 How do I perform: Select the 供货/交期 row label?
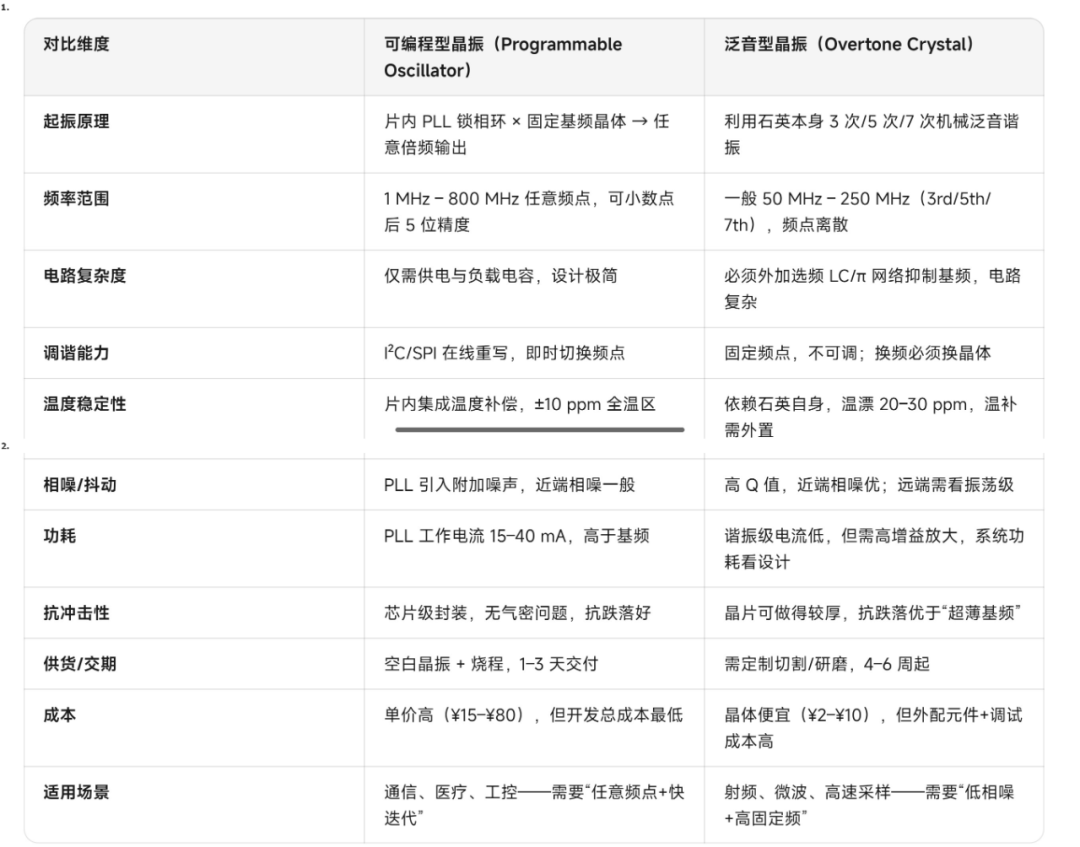[80, 664]
